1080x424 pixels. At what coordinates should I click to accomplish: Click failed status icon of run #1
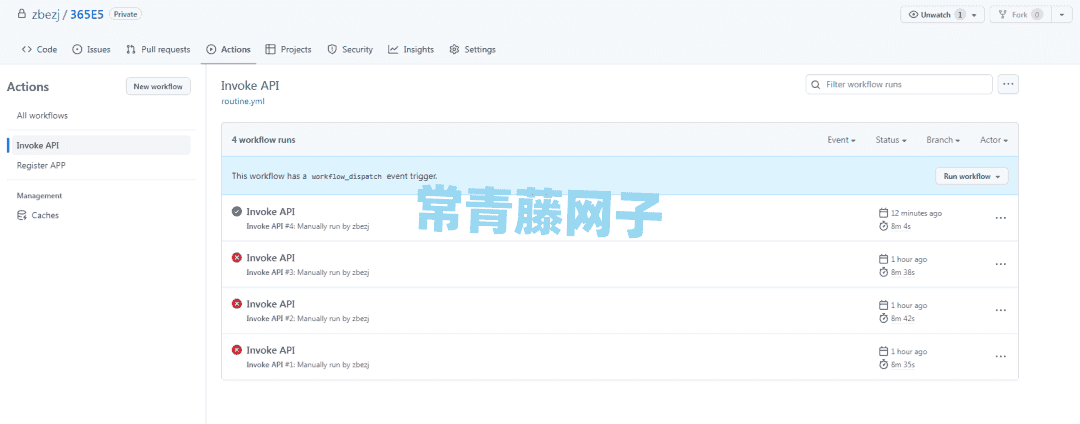tap(237, 350)
